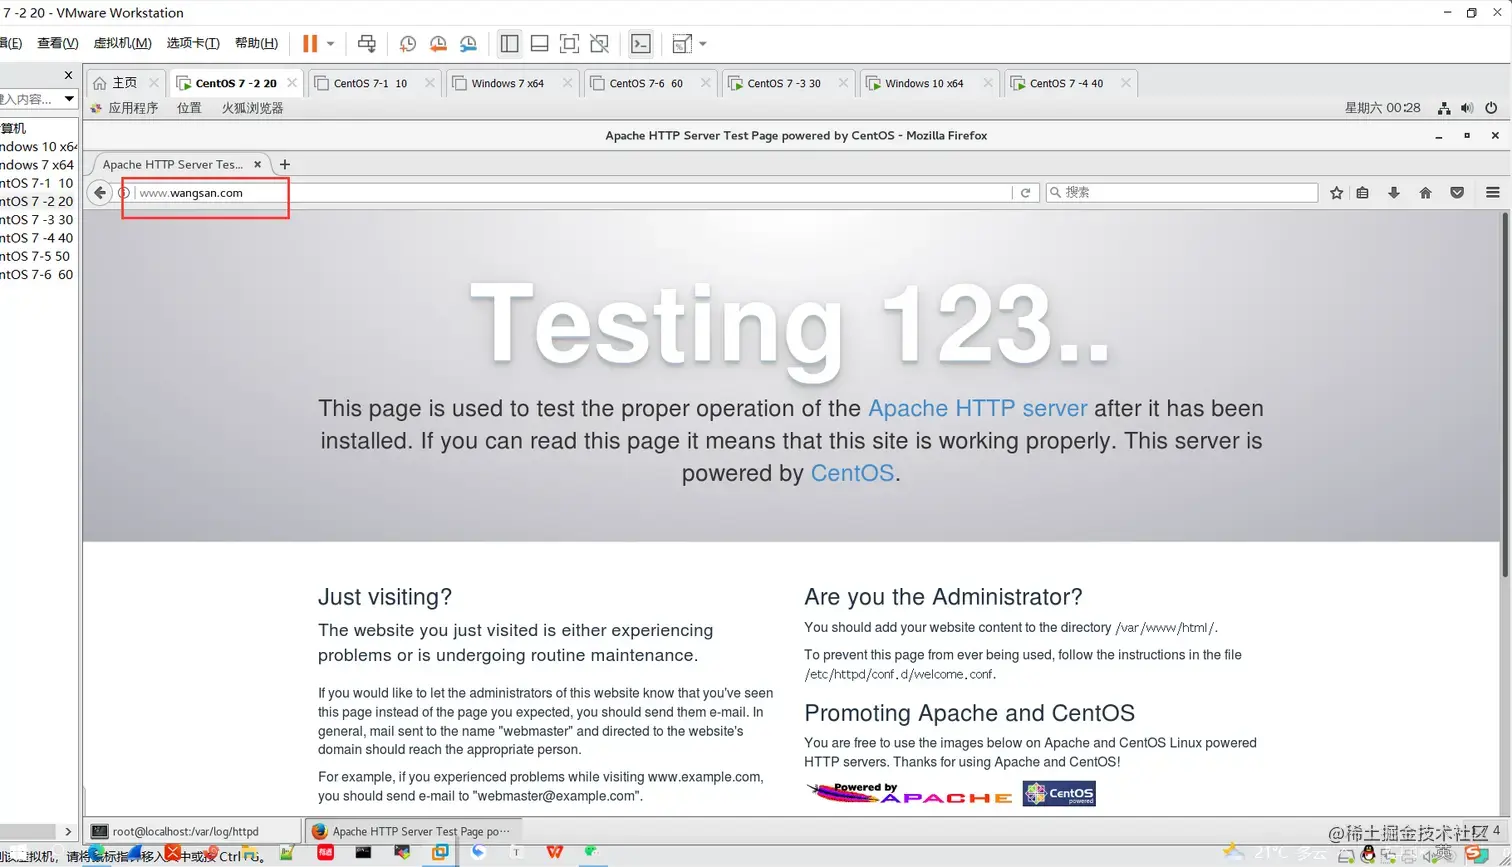Click the network status icon in GNOME bar
This screenshot has height=867, width=1512.
click(1444, 108)
